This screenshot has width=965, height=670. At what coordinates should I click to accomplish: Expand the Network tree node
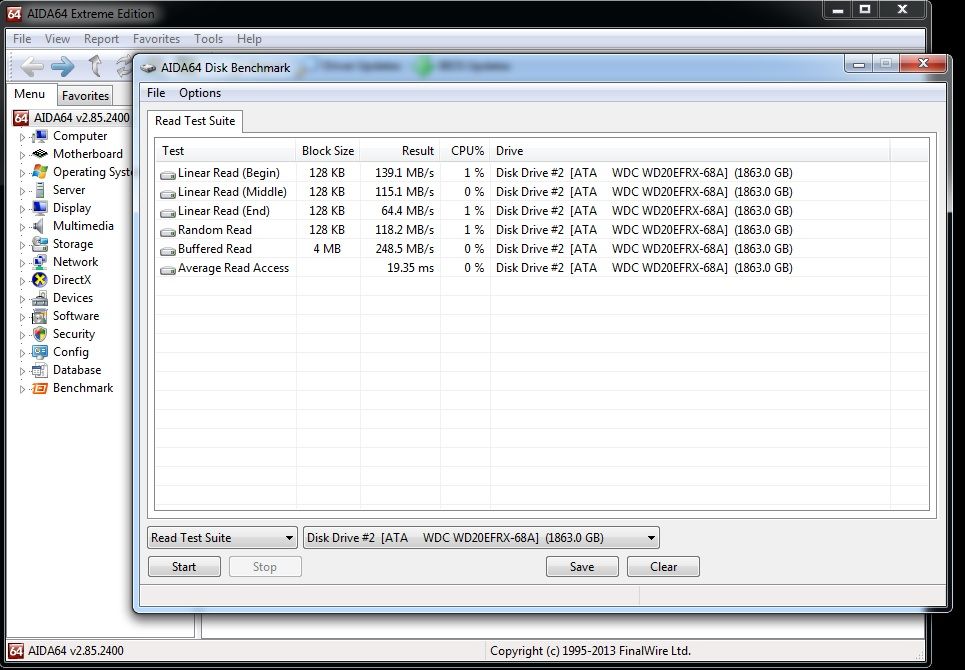tap(22, 263)
